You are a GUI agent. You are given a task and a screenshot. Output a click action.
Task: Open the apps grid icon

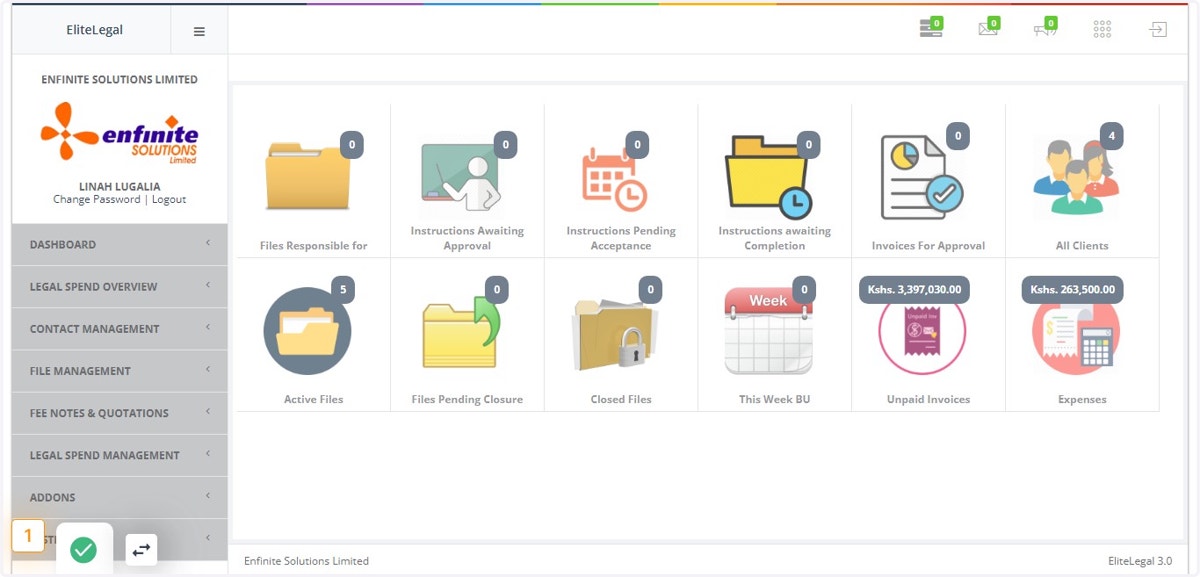tap(1102, 30)
